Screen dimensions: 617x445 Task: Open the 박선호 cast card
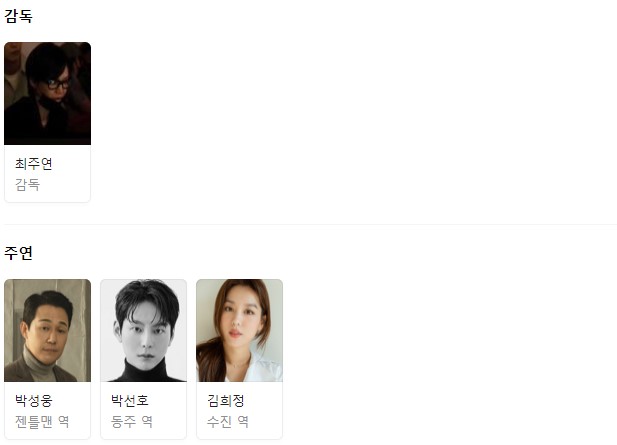(143, 359)
